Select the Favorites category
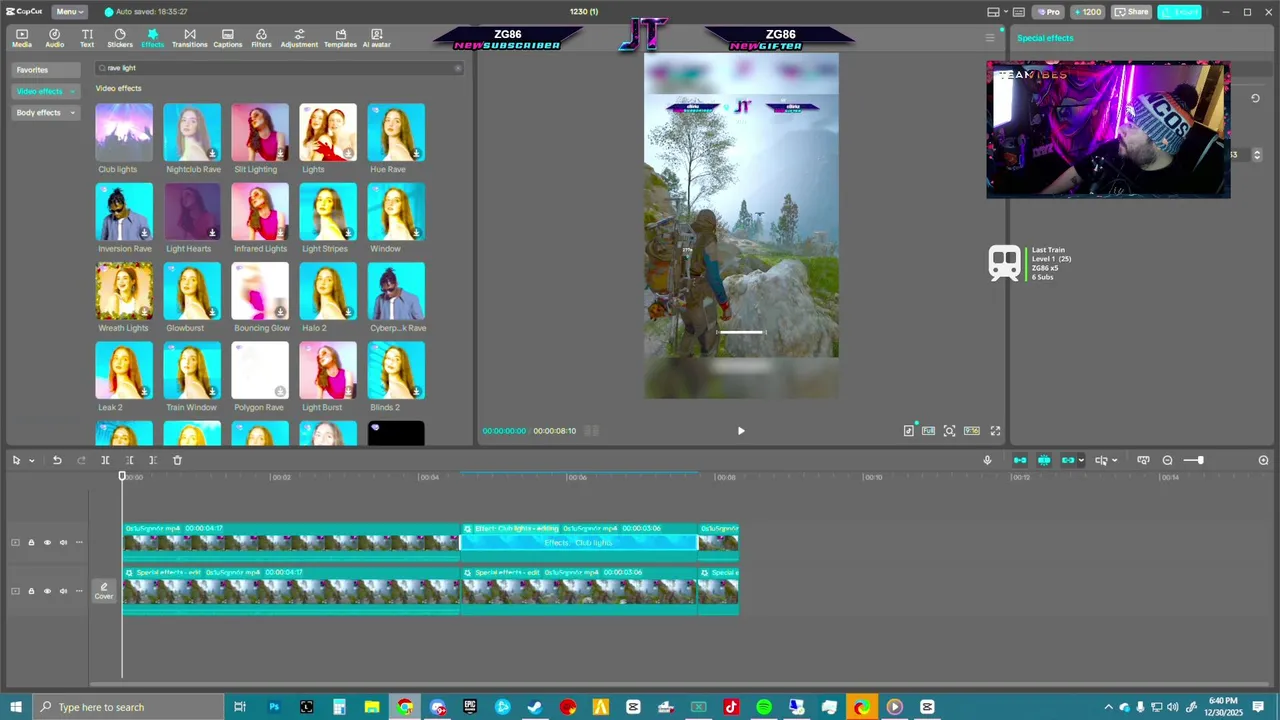Image resolution: width=1280 pixels, height=720 pixels. pyautogui.click(x=46, y=70)
